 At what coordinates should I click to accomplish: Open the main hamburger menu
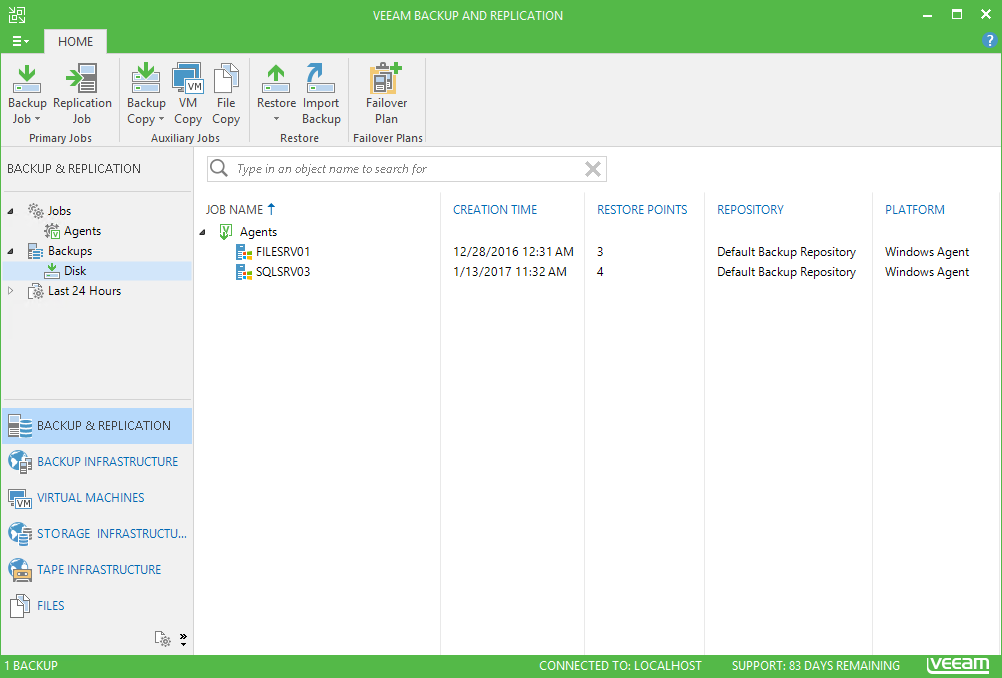[x=20, y=41]
